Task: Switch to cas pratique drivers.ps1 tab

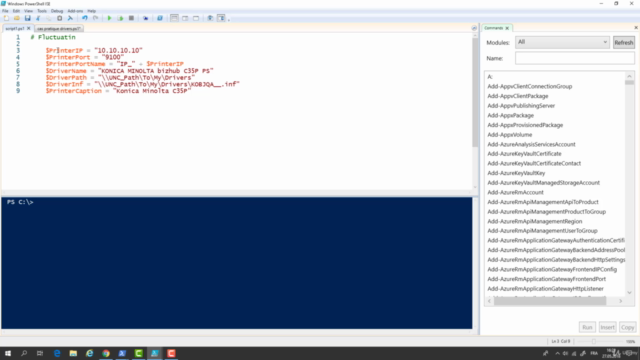Action: 59,29
